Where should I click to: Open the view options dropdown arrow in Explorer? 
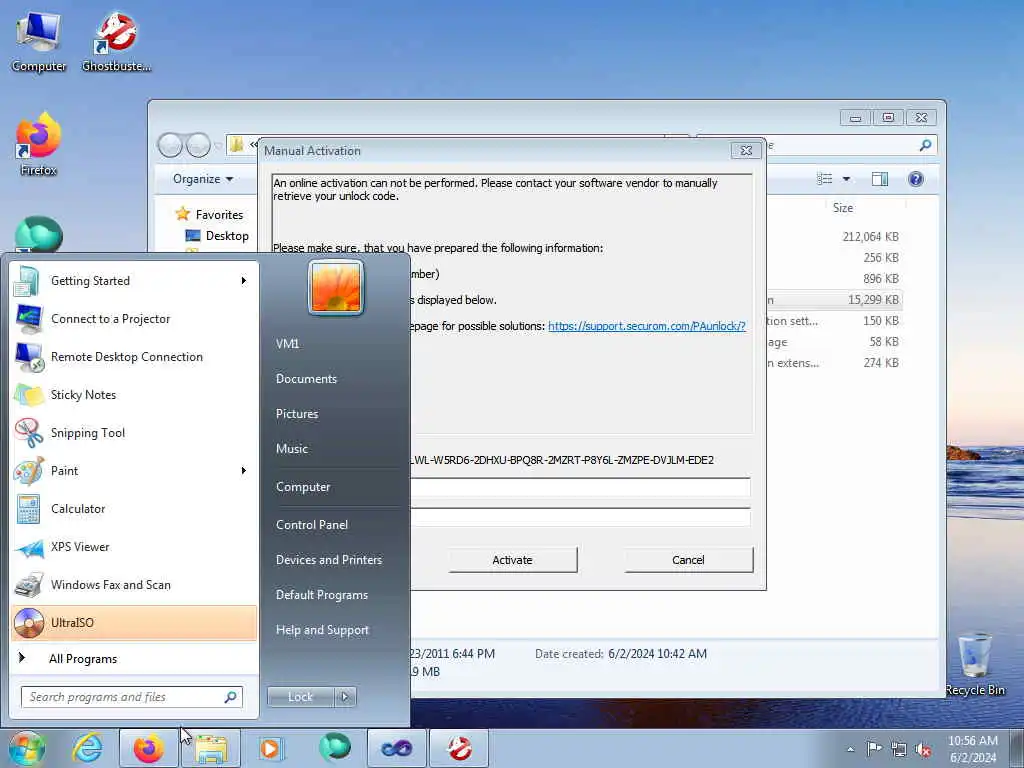(846, 179)
